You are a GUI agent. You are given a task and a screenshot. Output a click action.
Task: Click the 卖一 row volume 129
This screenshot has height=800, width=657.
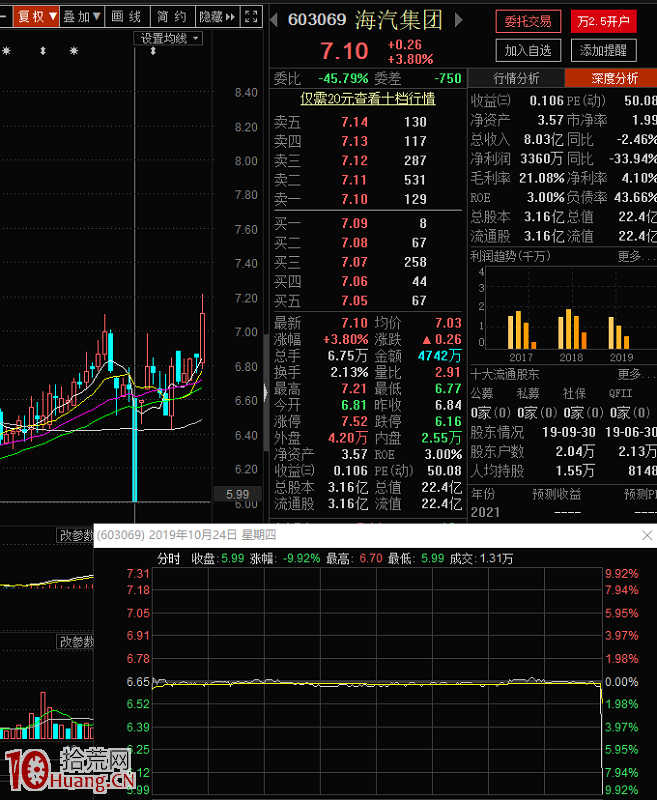[x=415, y=199]
